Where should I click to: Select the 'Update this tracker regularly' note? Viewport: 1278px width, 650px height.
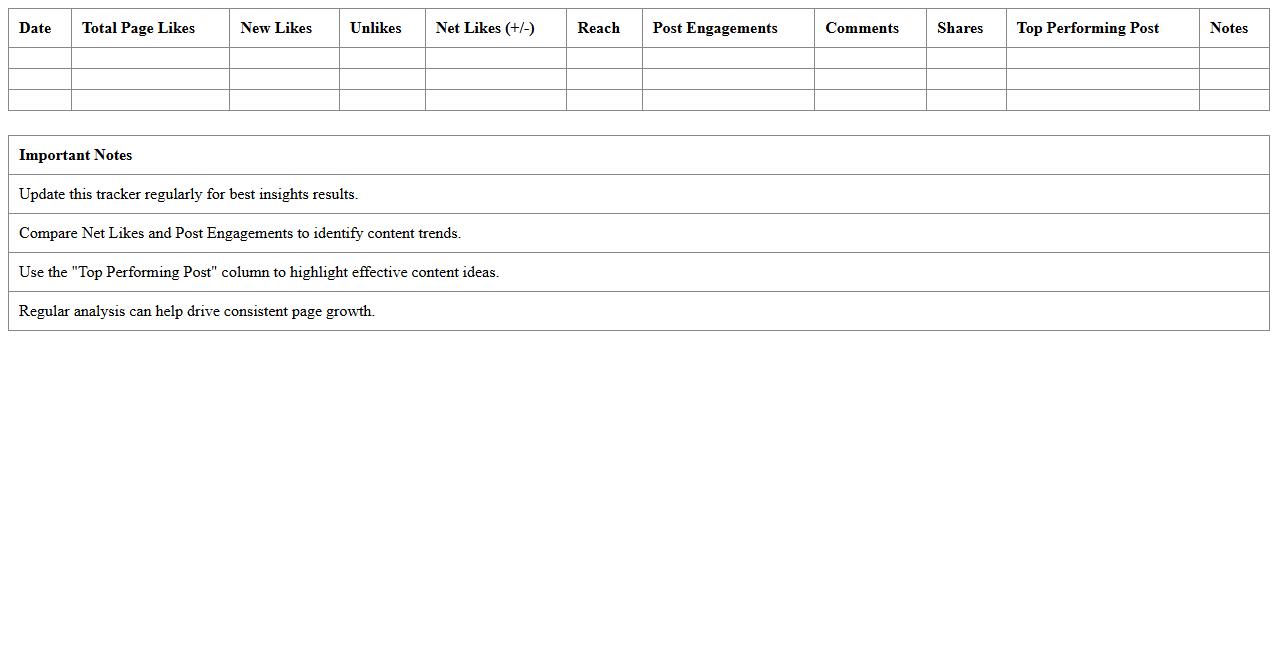point(188,194)
